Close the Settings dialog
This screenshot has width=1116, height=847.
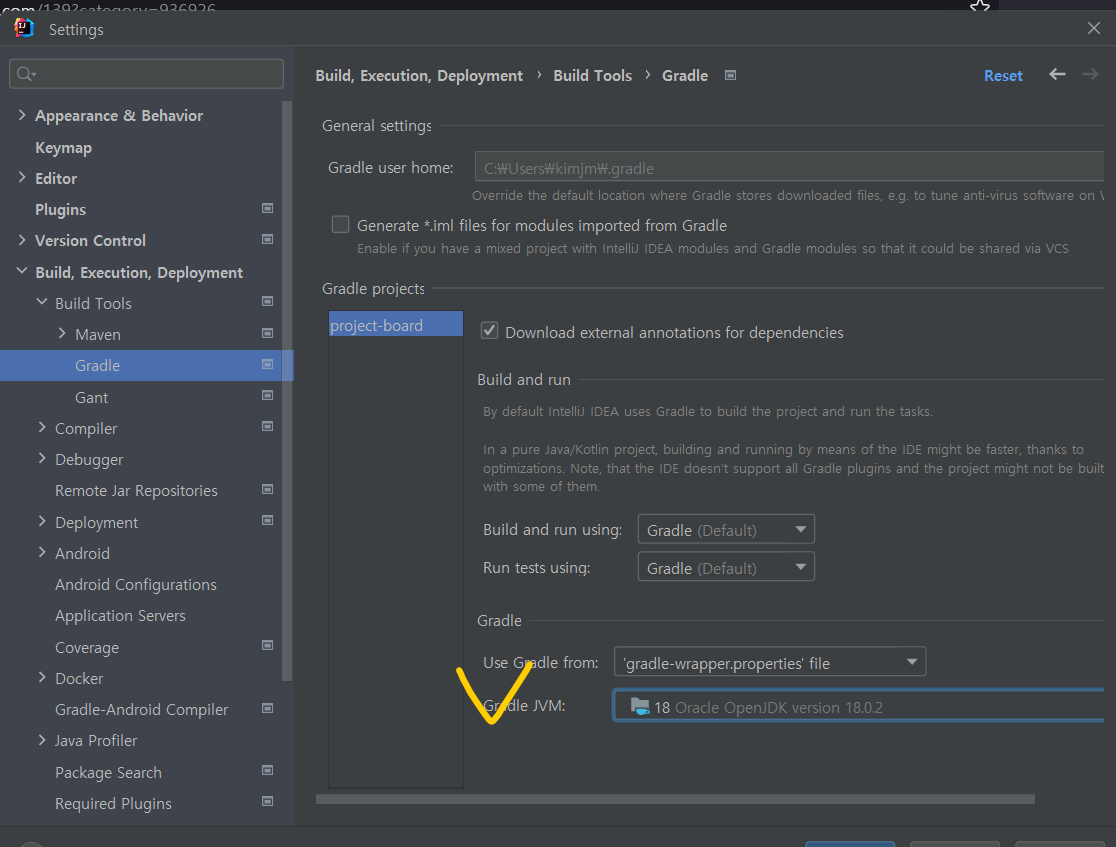pos(1094,28)
